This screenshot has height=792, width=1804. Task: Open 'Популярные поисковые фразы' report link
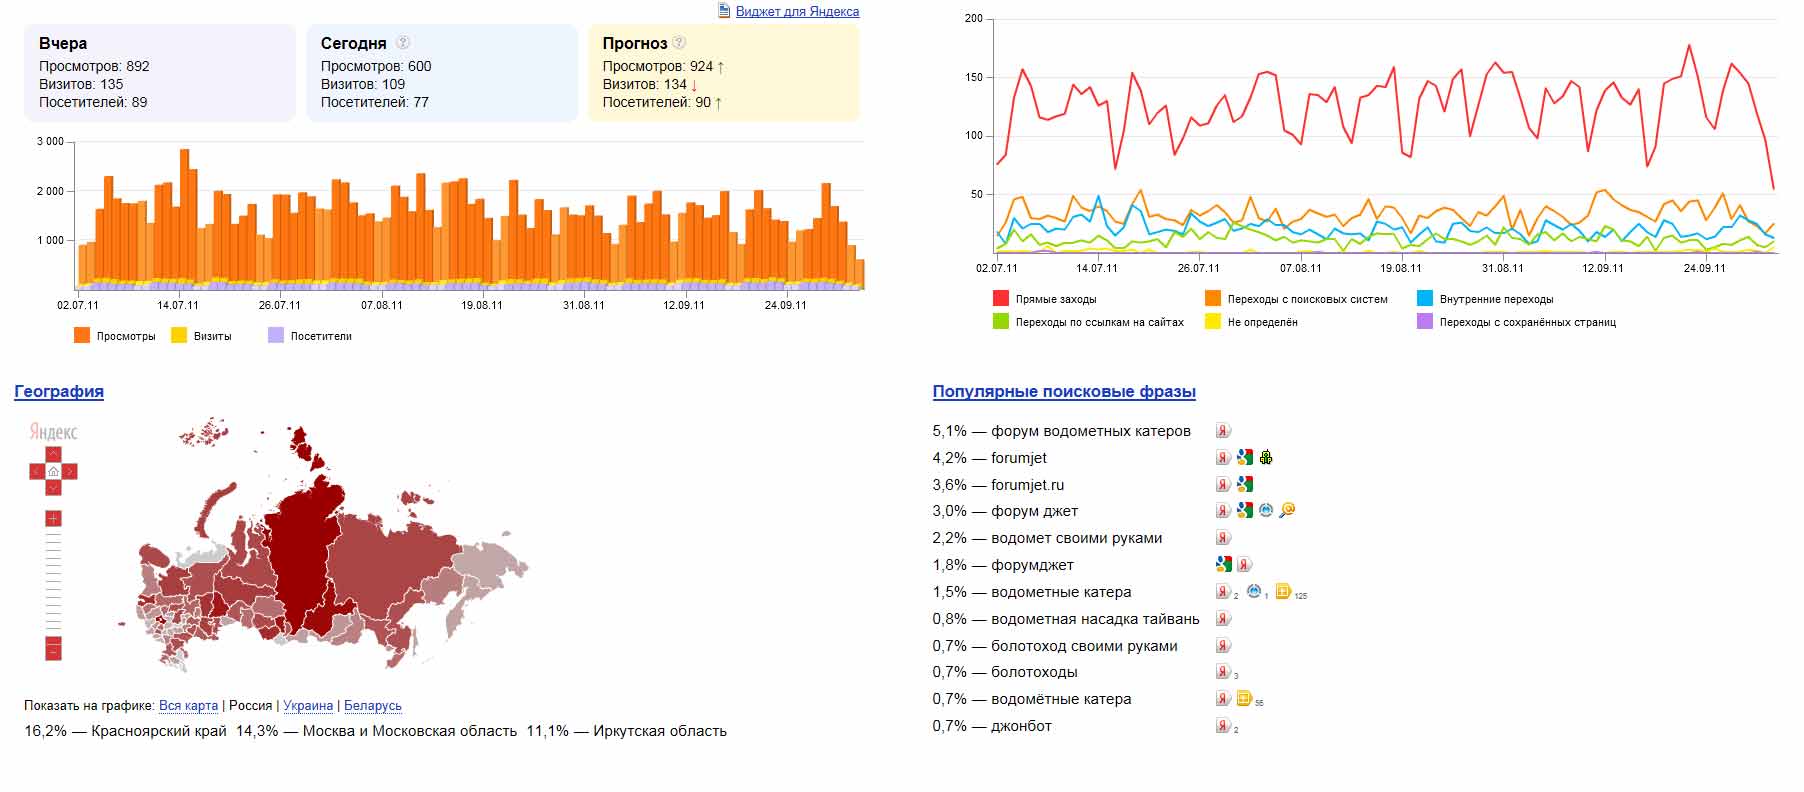click(x=1064, y=392)
